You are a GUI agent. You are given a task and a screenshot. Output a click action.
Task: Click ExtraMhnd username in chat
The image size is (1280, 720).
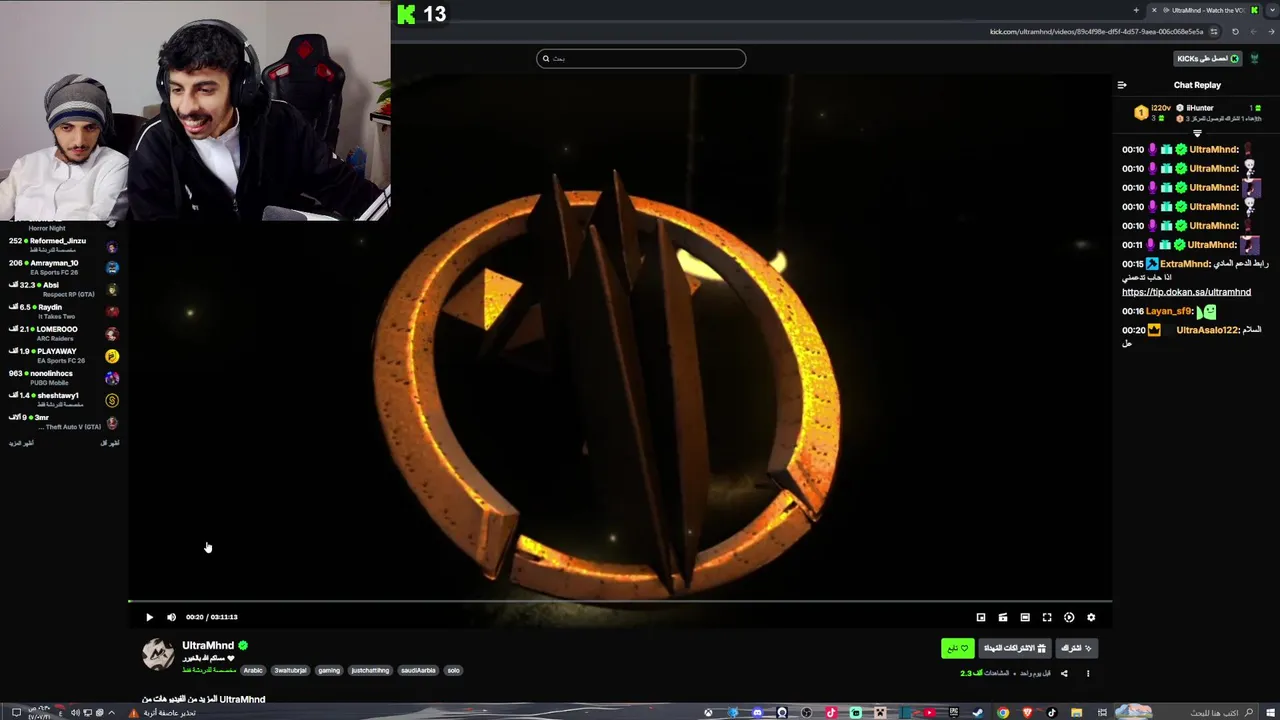pos(1185,264)
